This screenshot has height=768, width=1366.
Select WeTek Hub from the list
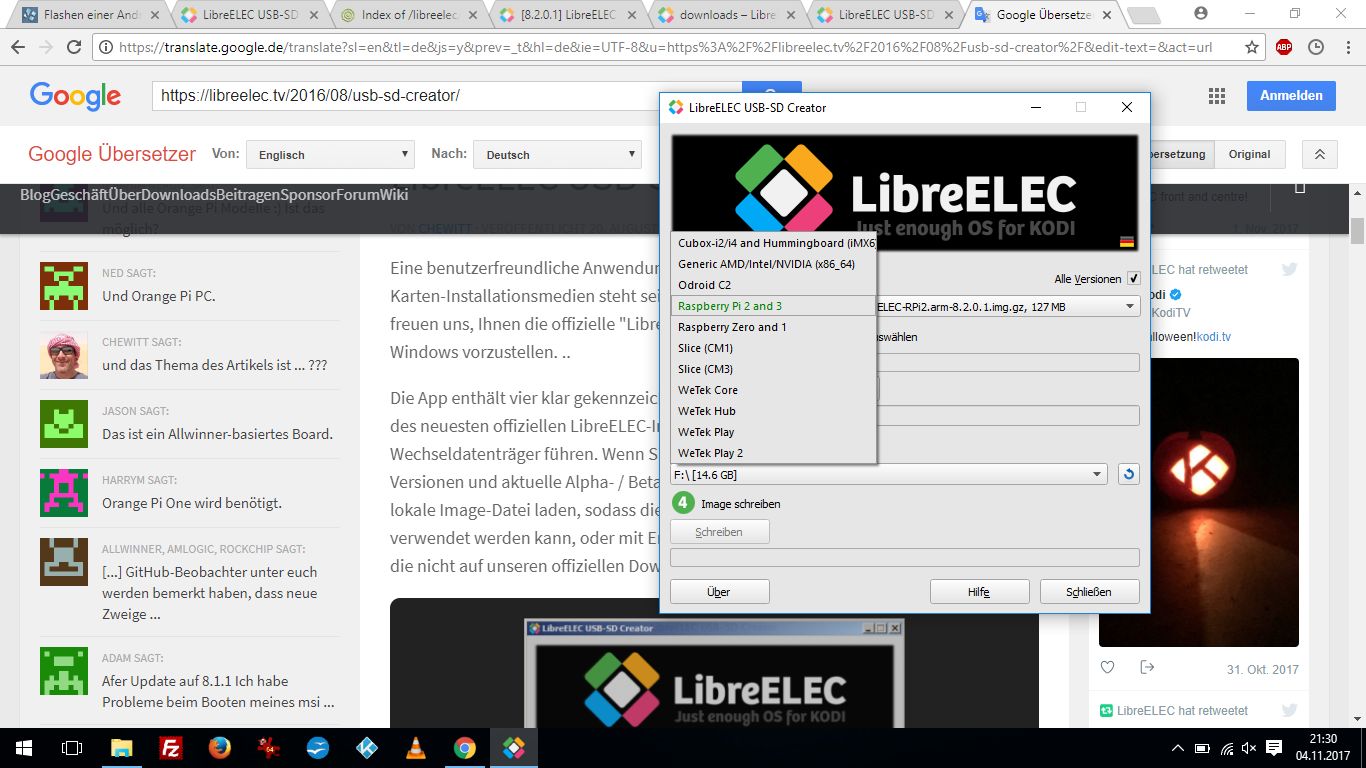pyautogui.click(x=774, y=411)
